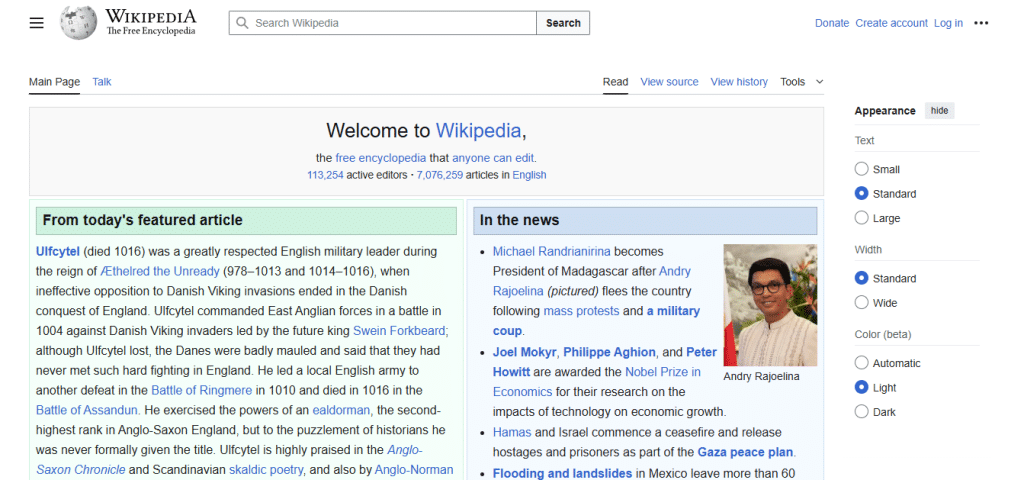Select Small text size
This screenshot has width=1024, height=480.
click(861, 169)
